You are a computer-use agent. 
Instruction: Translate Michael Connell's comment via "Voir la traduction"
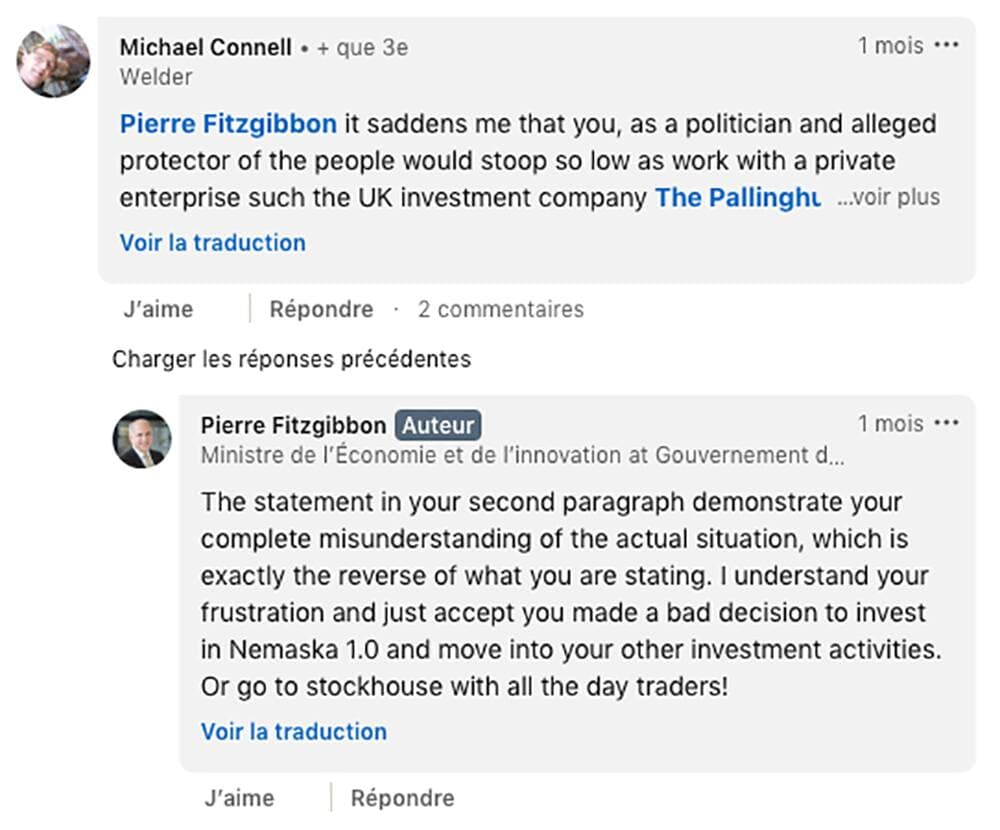pos(212,243)
